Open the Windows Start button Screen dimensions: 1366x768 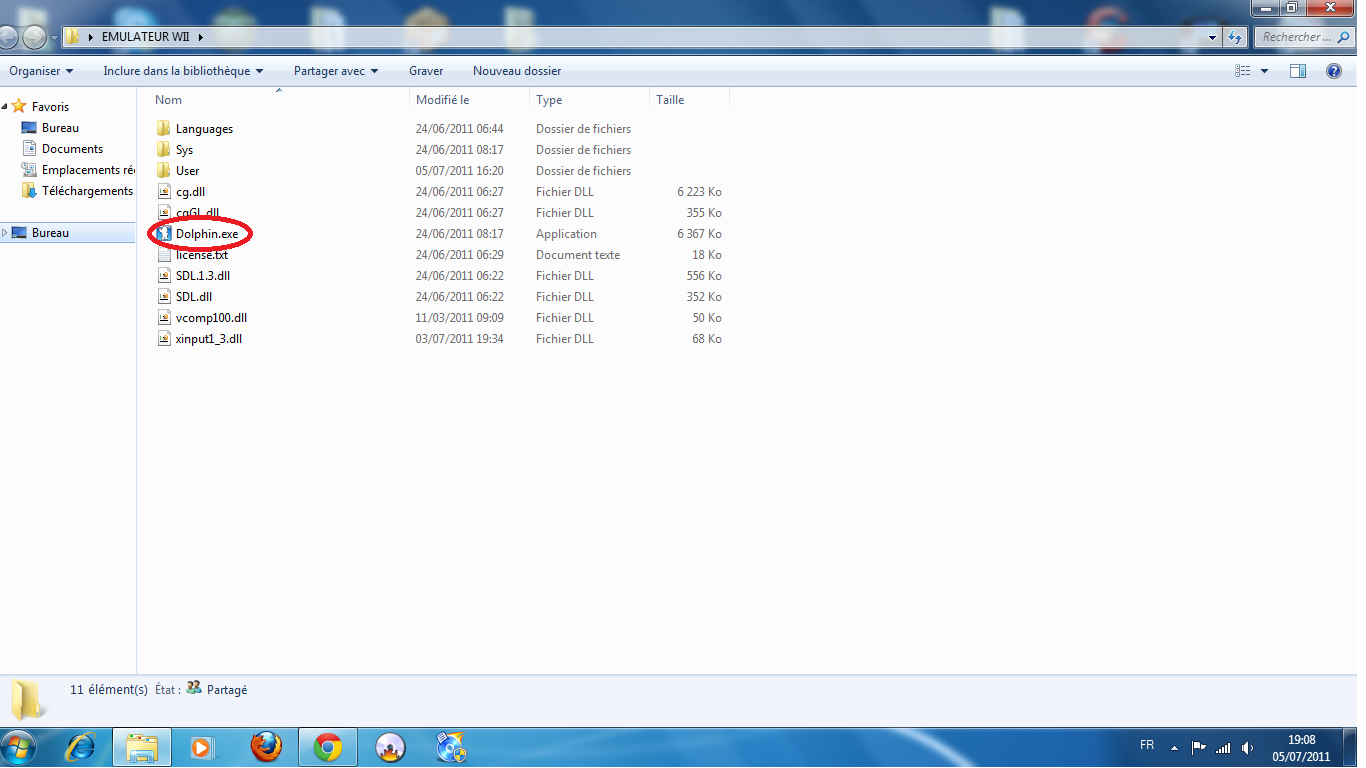pyautogui.click(x=19, y=747)
